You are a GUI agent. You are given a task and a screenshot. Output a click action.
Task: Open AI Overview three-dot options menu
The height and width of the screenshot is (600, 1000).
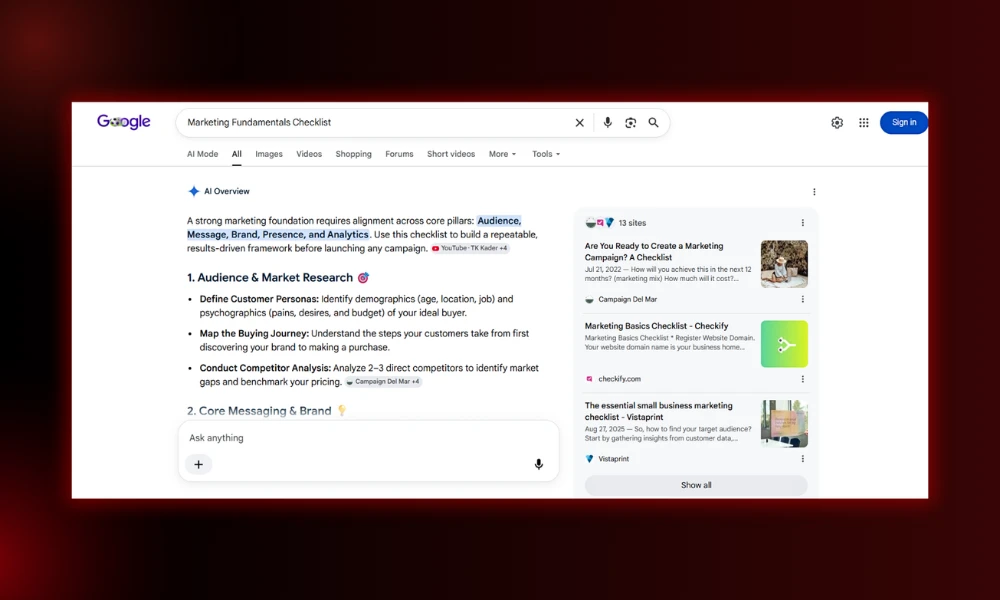(x=814, y=192)
